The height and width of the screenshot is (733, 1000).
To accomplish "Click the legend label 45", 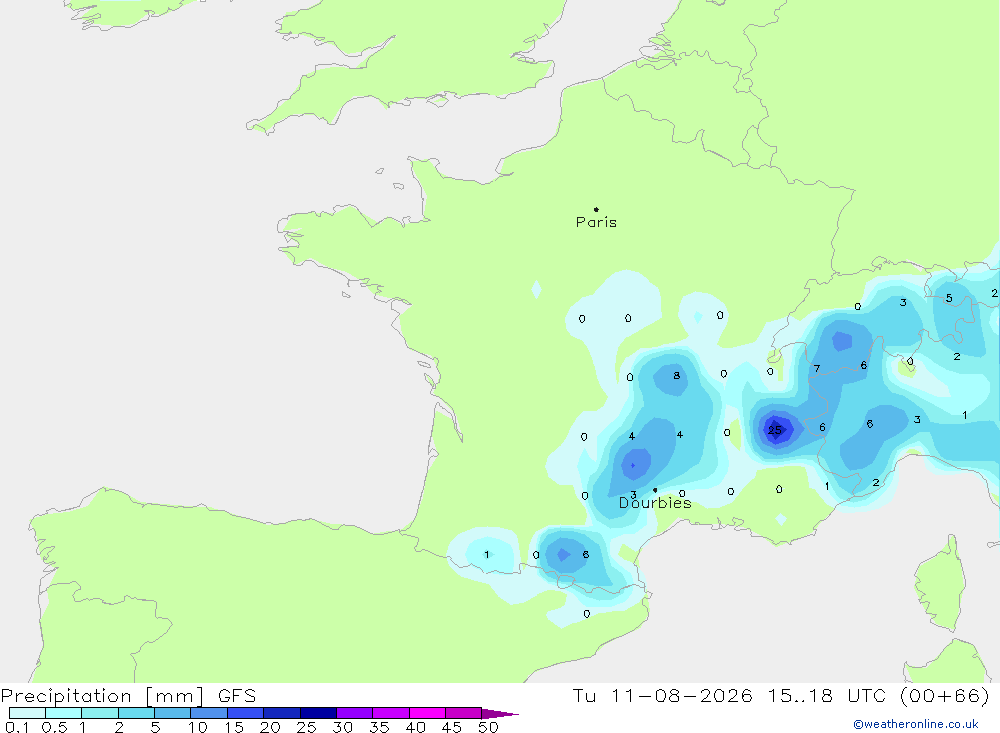I will (x=452, y=727).
